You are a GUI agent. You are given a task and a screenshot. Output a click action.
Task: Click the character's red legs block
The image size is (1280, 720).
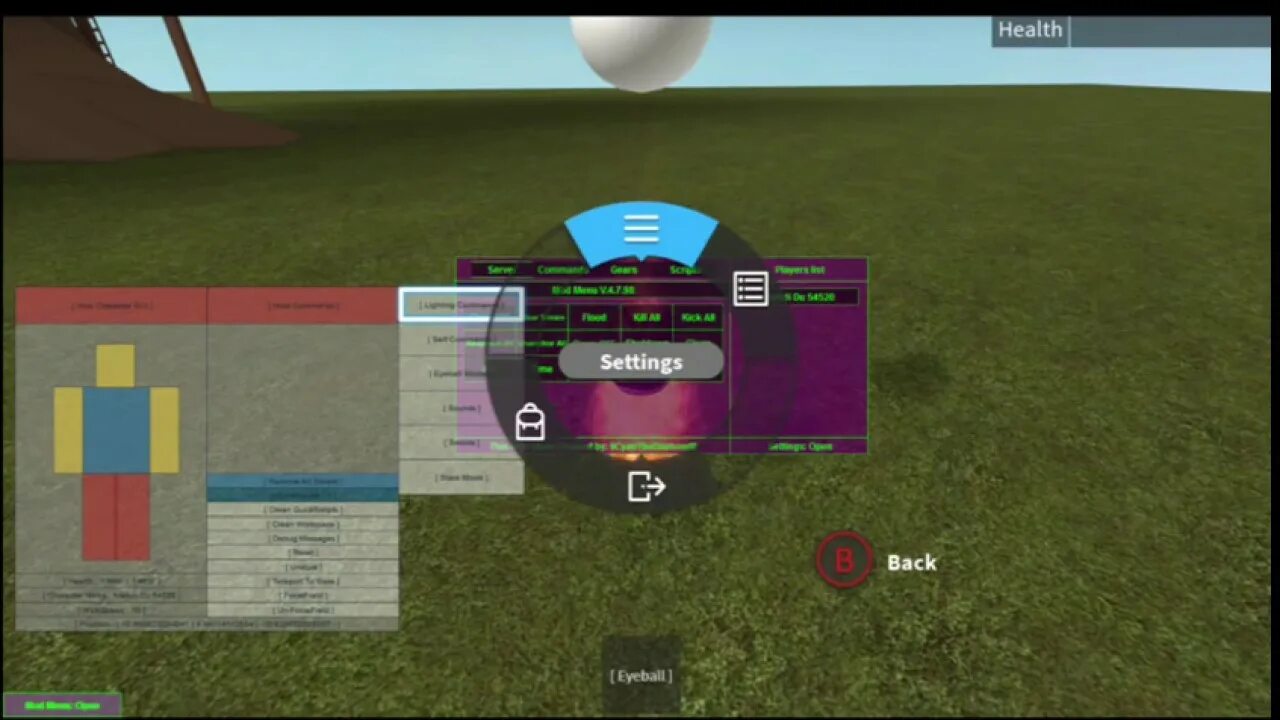pyautogui.click(x=116, y=516)
